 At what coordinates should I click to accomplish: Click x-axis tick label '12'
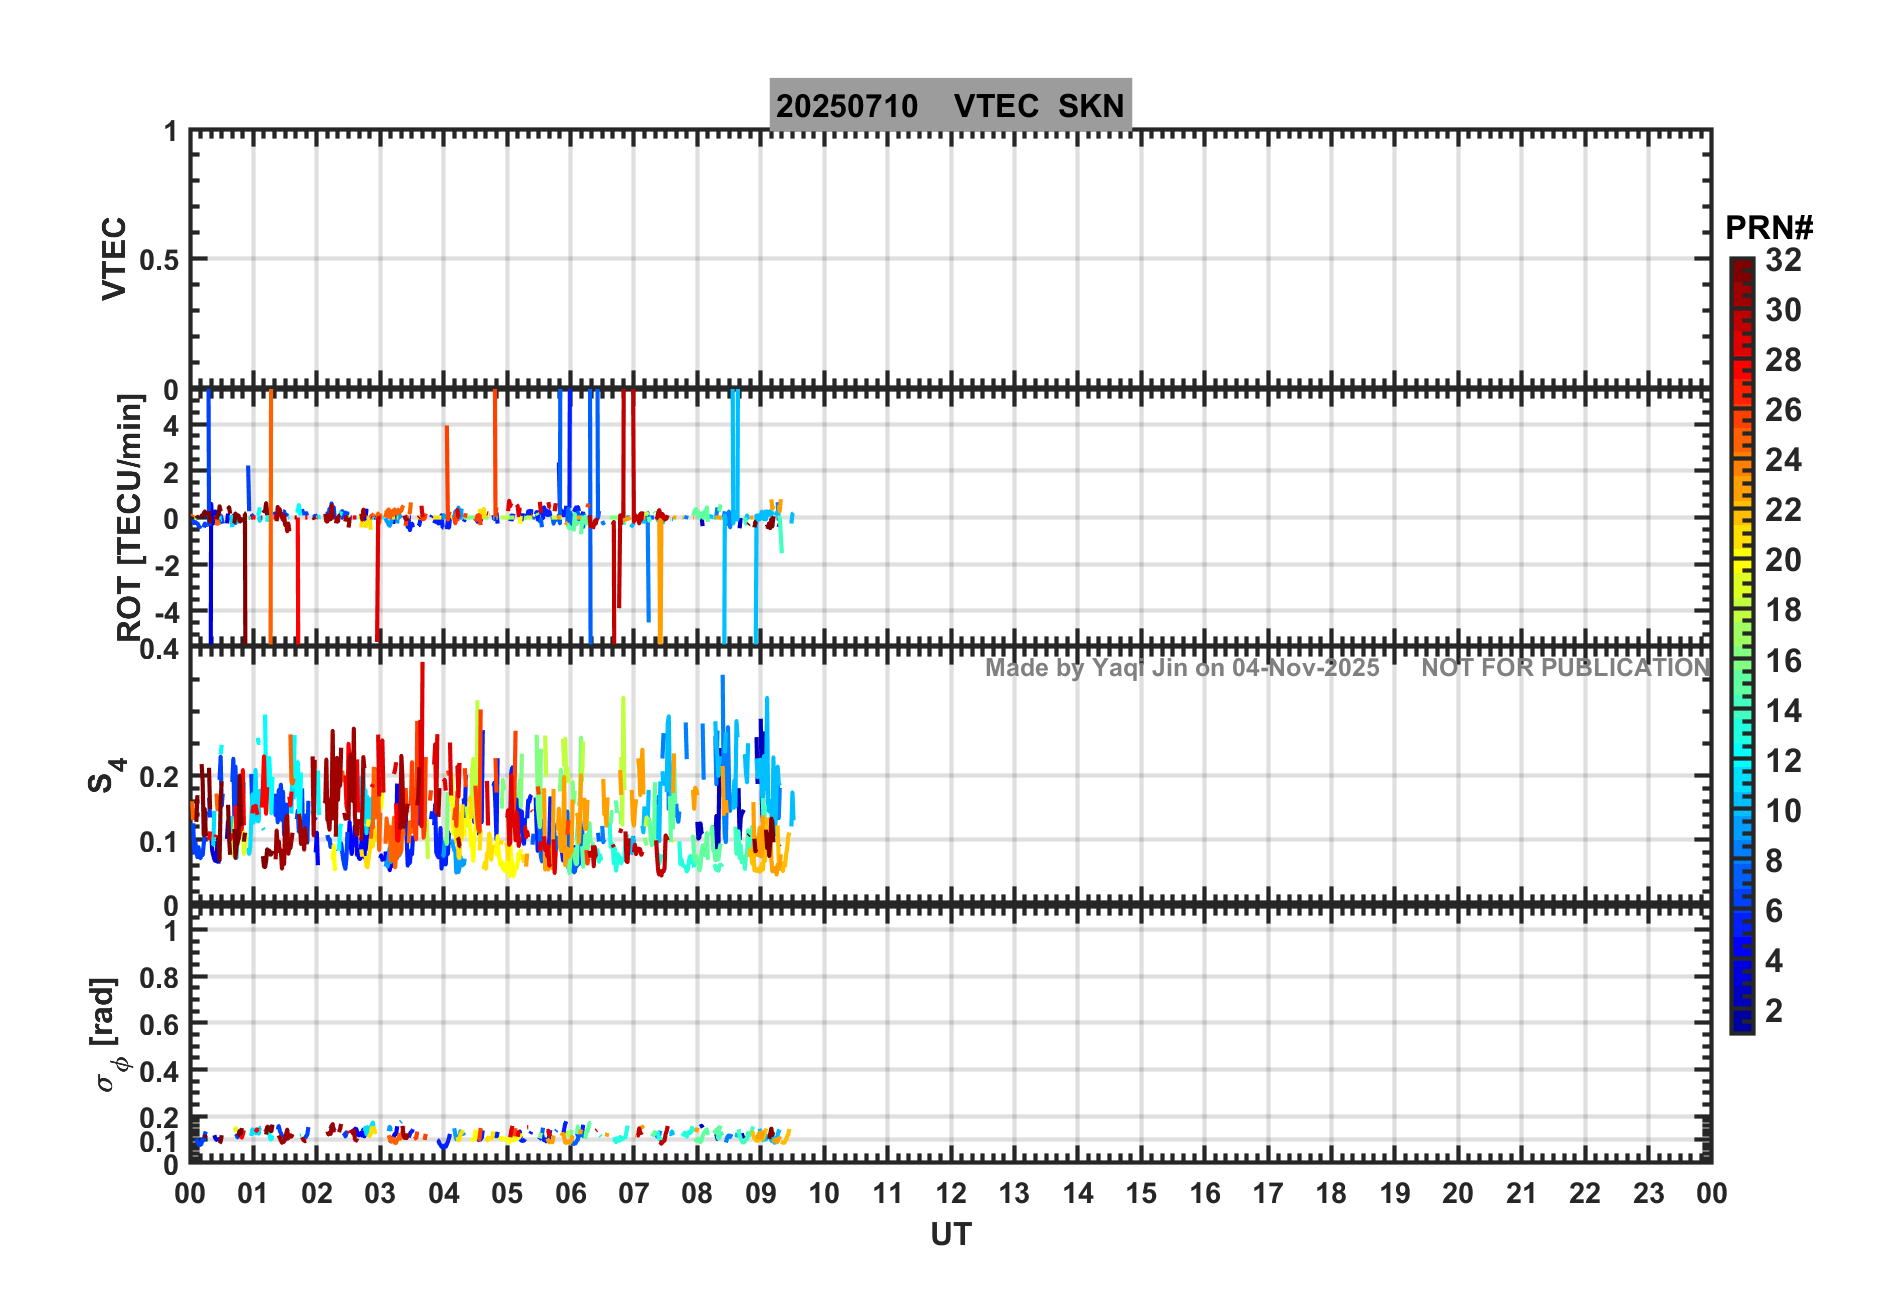[951, 1193]
